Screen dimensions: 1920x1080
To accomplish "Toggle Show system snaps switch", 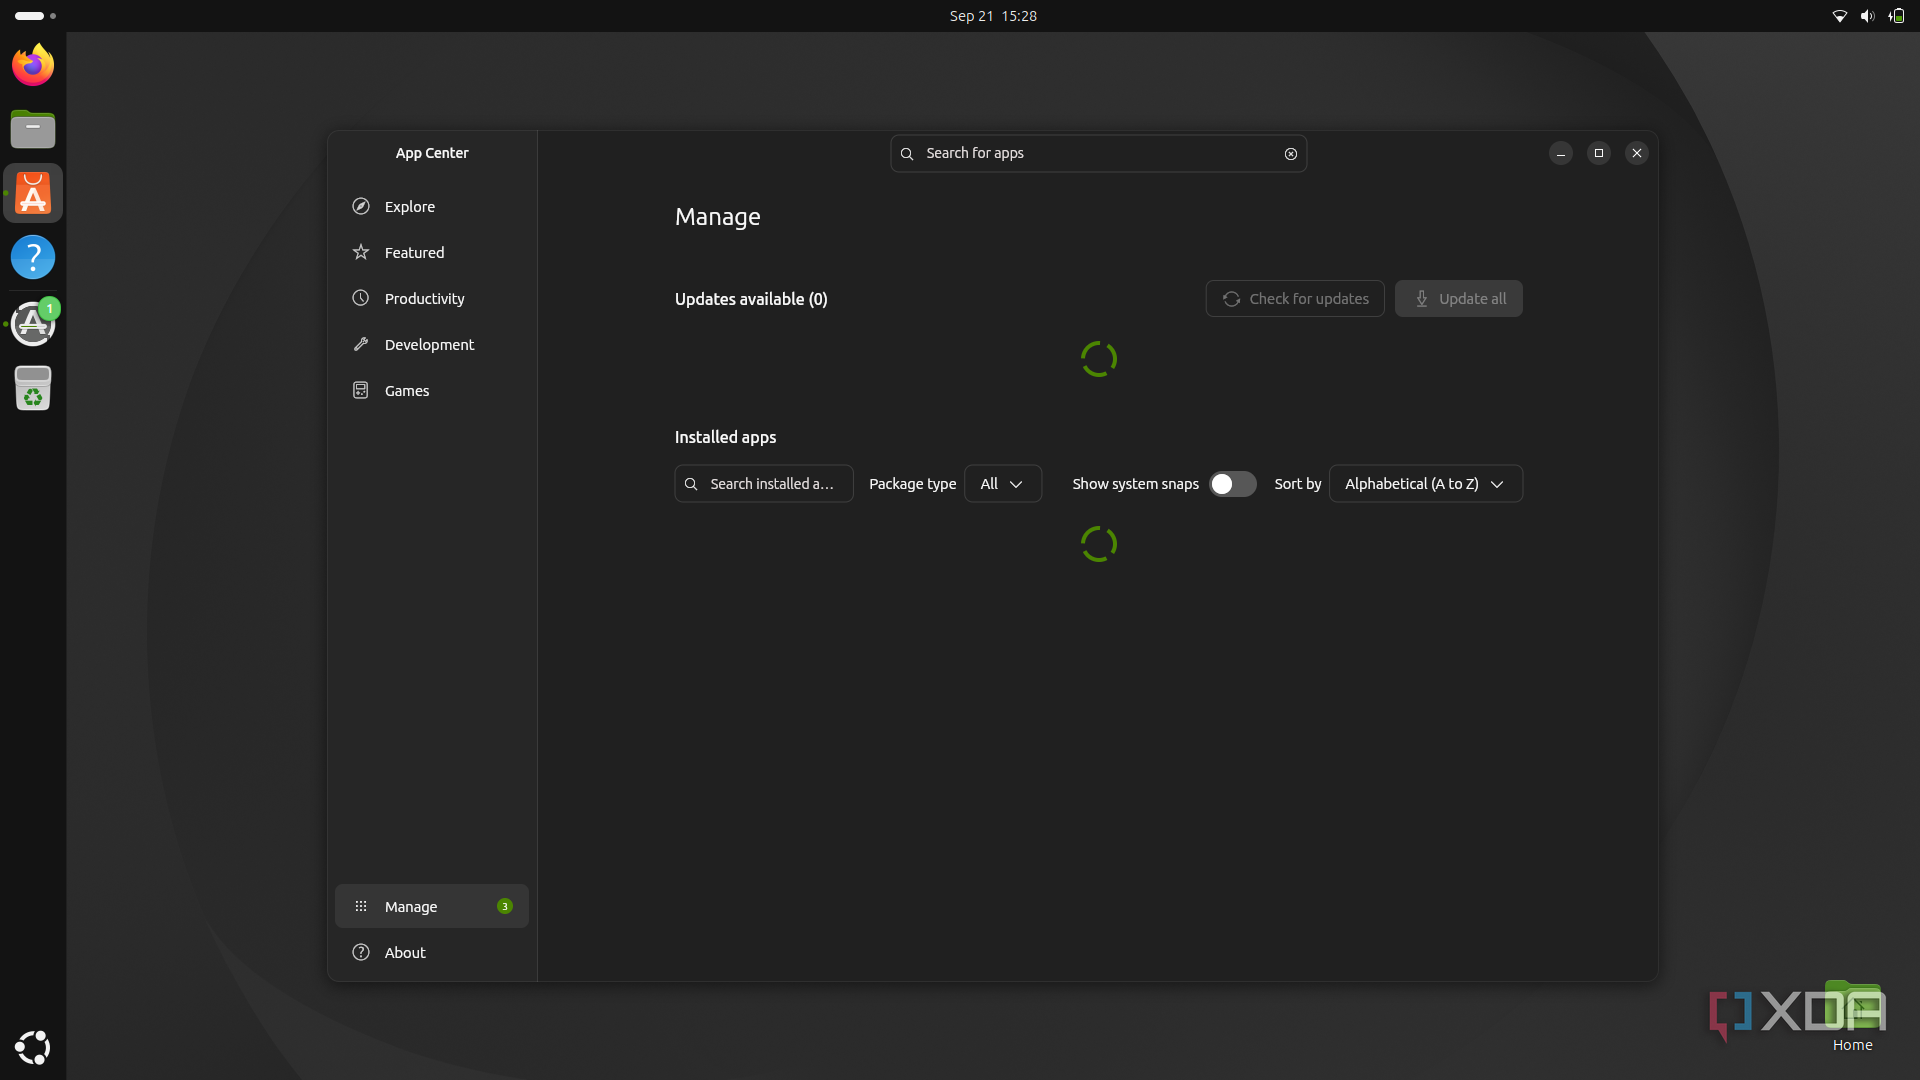I will pos(1232,483).
